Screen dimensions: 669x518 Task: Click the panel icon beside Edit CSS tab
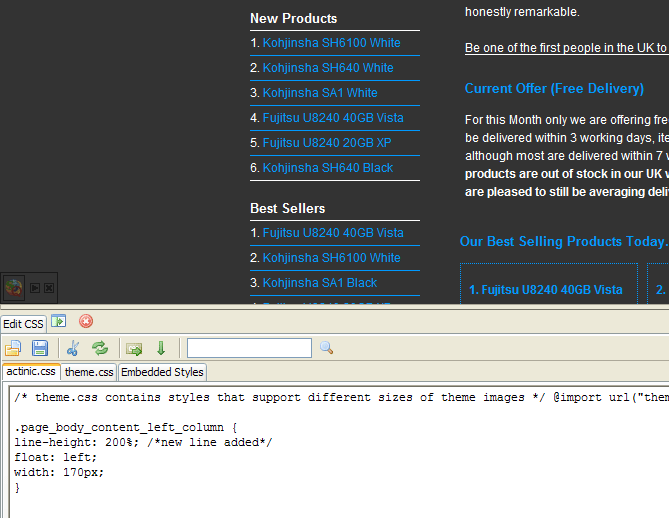59,321
